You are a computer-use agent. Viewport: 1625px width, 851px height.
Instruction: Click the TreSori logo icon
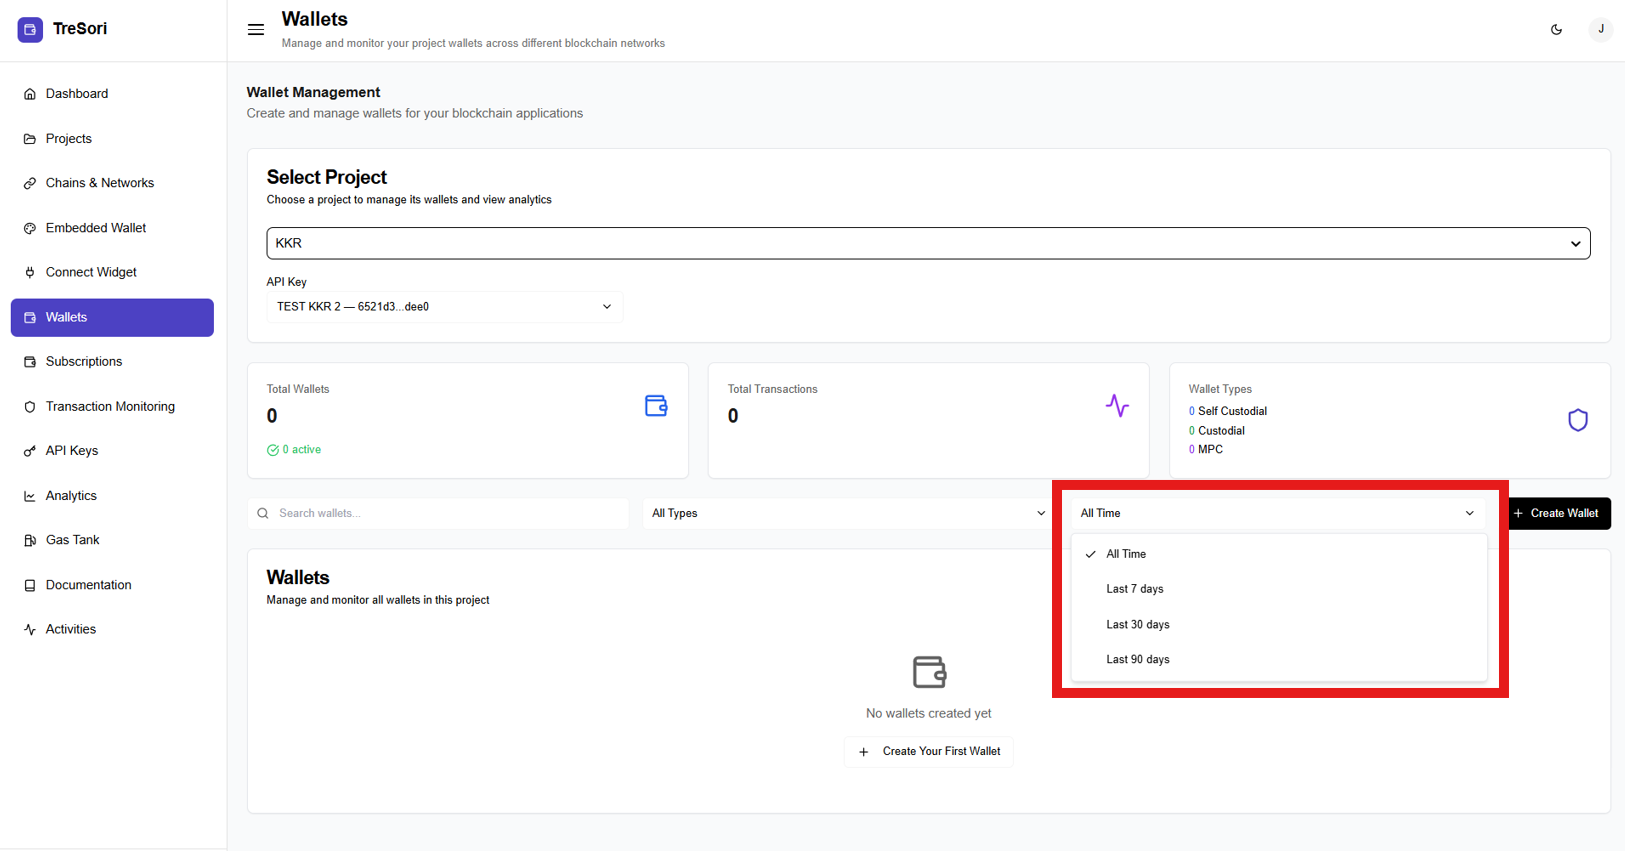click(30, 29)
